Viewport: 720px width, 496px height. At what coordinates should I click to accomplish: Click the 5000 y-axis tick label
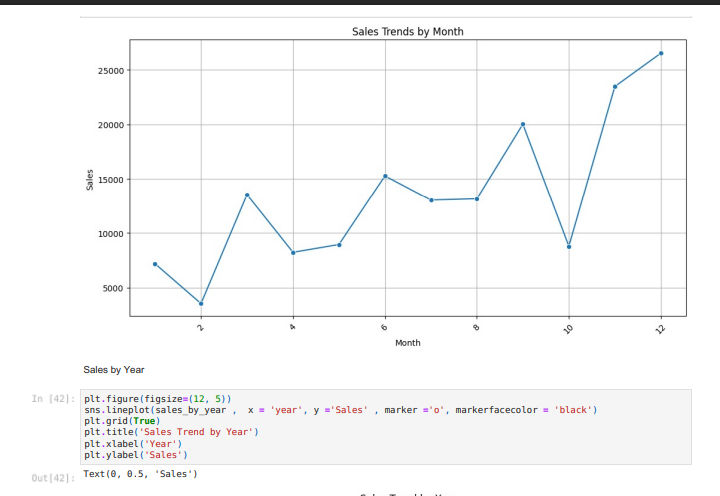(x=113, y=288)
